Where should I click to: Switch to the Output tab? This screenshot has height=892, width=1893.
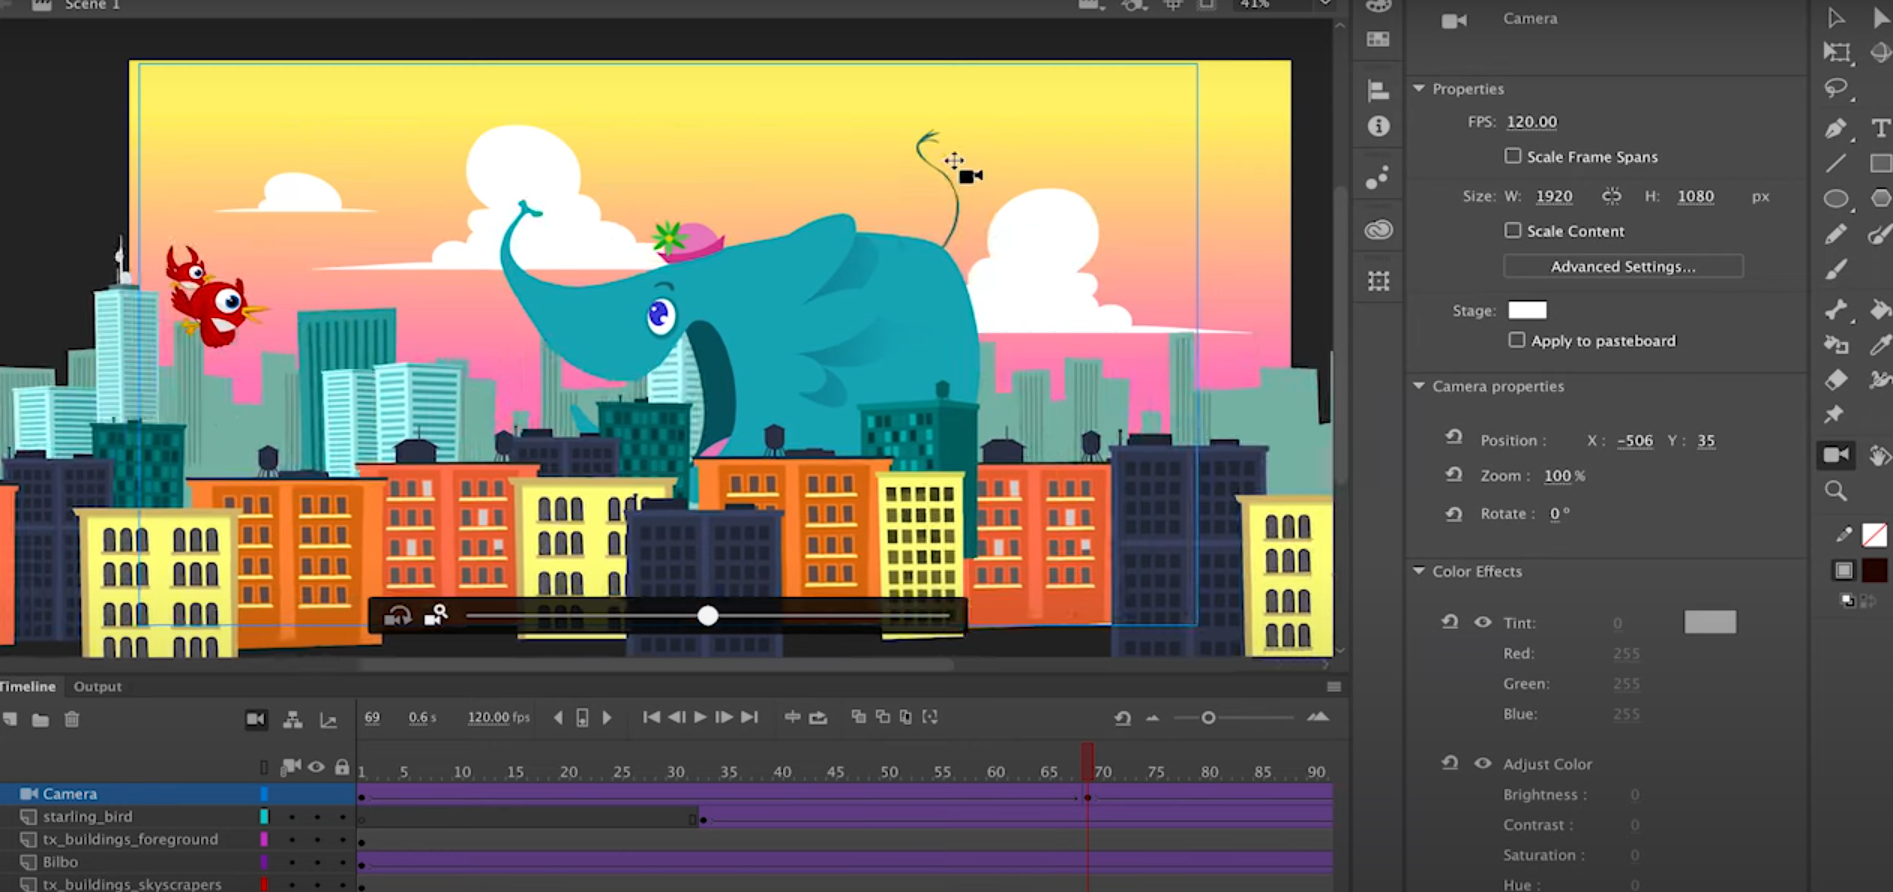point(97,686)
